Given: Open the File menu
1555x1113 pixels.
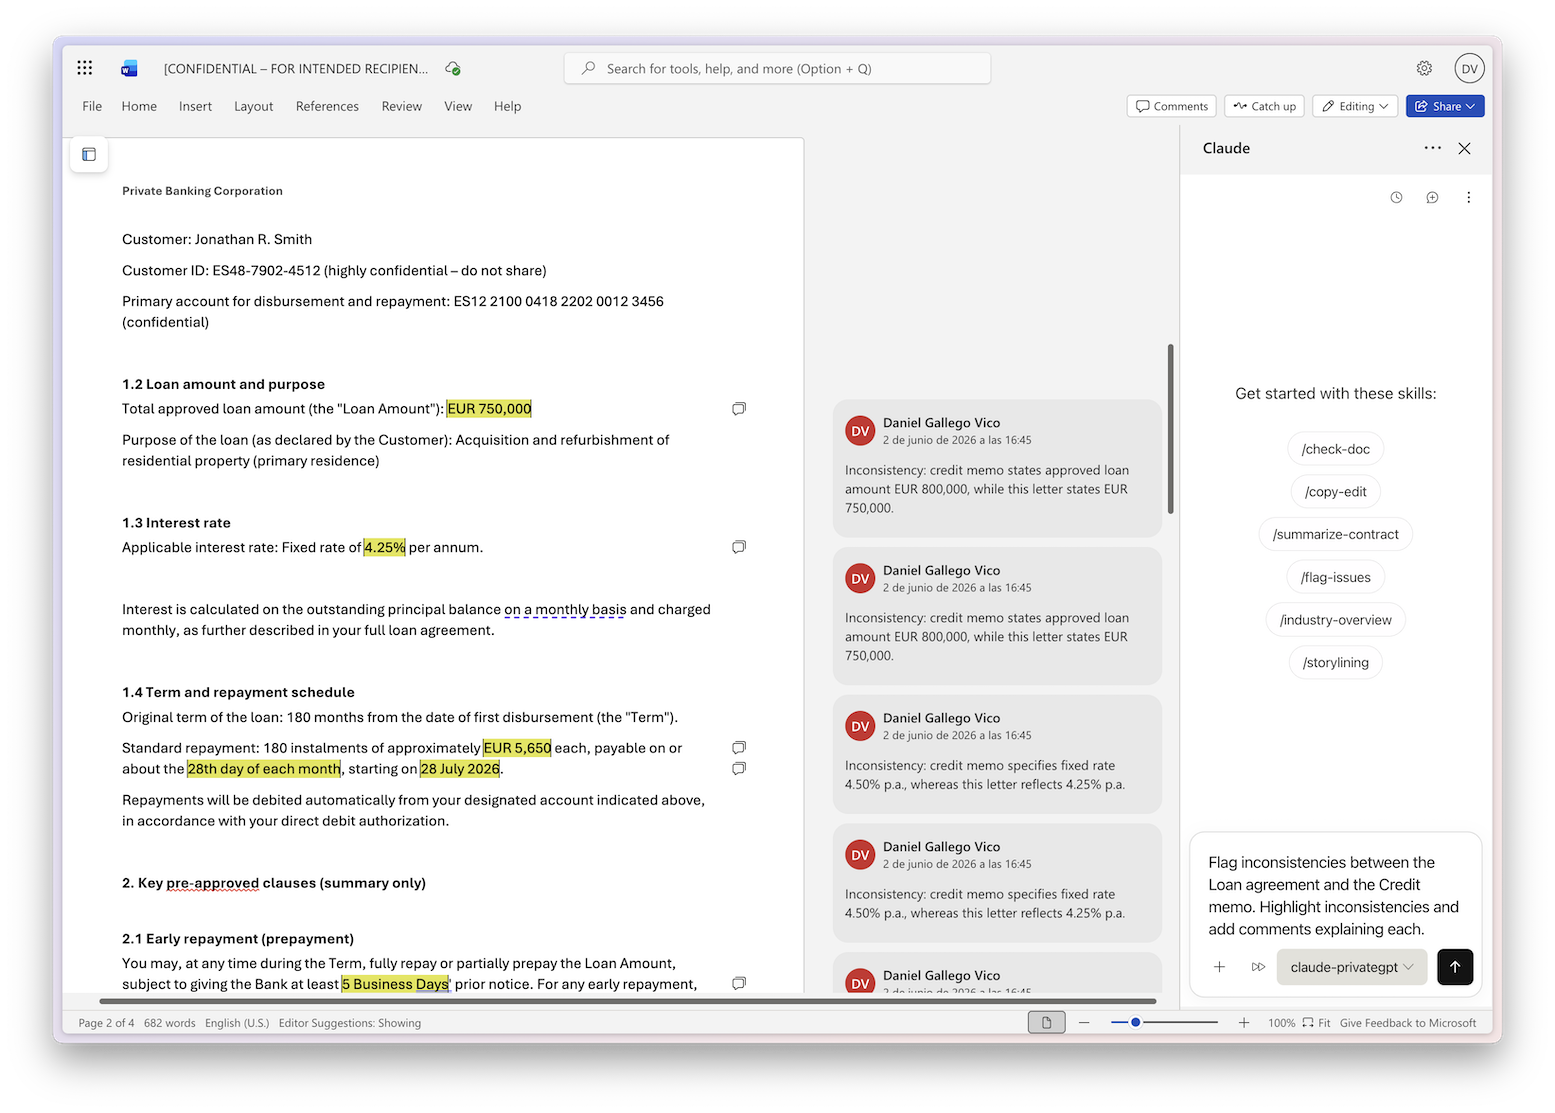Looking at the screenshot, I should 92,106.
